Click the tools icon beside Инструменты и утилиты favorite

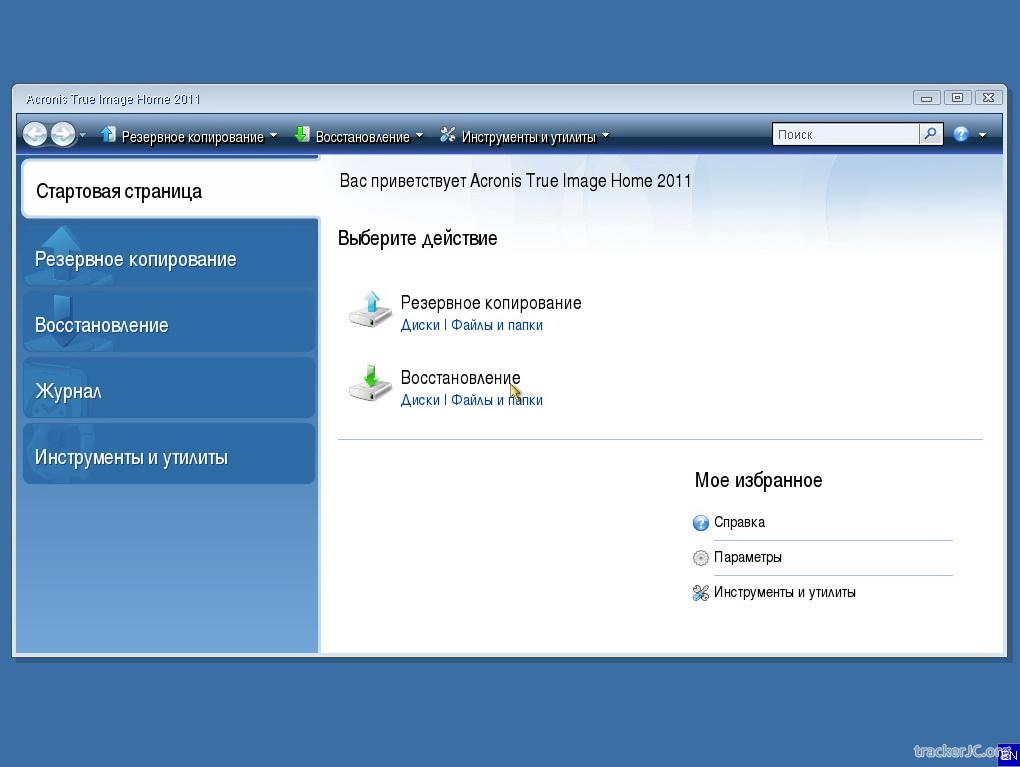[701, 593]
